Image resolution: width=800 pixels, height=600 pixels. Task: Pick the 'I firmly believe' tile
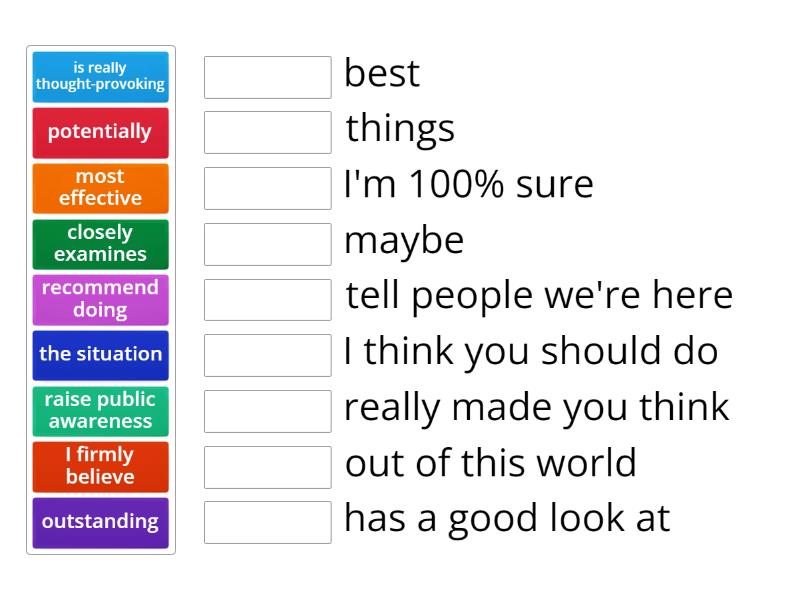(101, 467)
